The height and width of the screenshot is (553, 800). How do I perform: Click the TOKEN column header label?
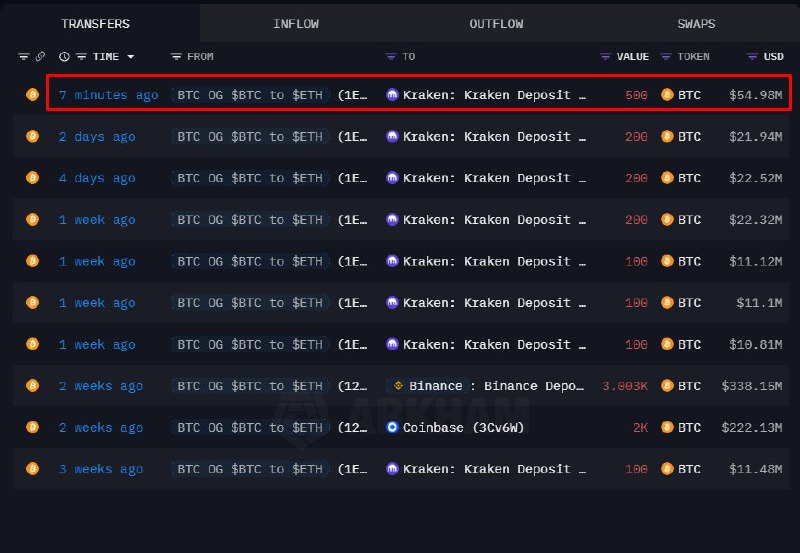(x=693, y=57)
